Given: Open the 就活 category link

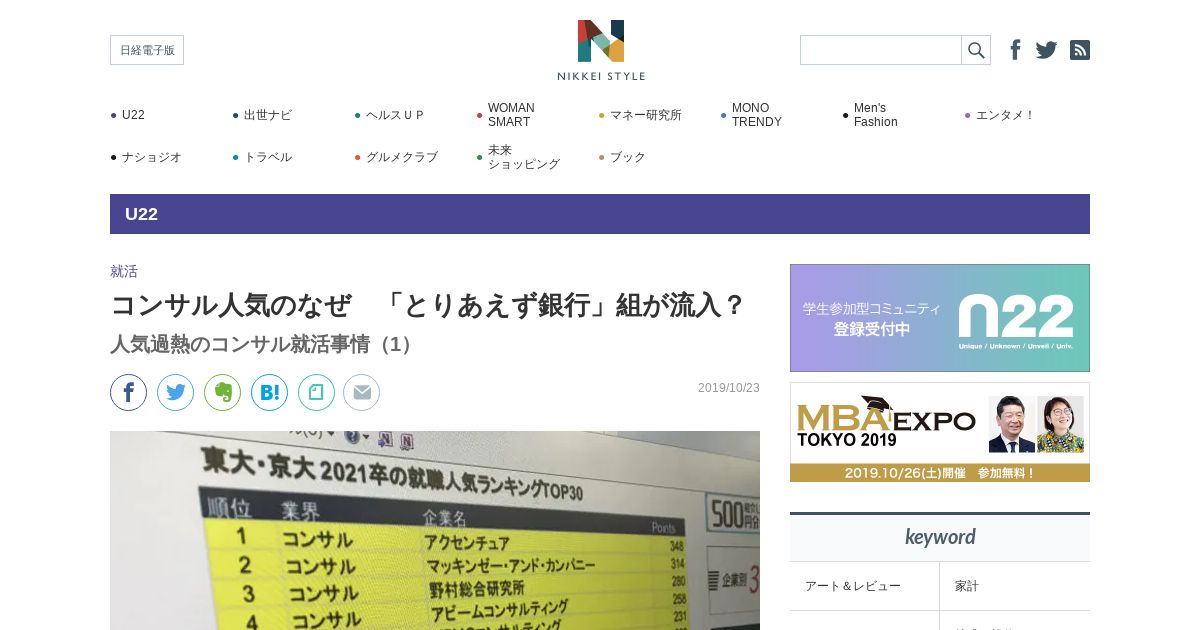Looking at the screenshot, I should [124, 271].
